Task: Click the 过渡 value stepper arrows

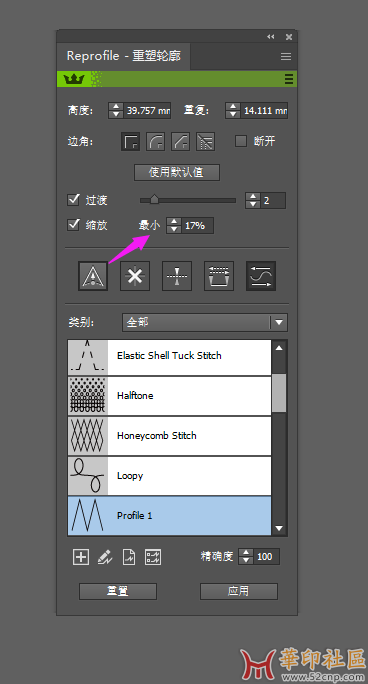Action: pos(253,201)
